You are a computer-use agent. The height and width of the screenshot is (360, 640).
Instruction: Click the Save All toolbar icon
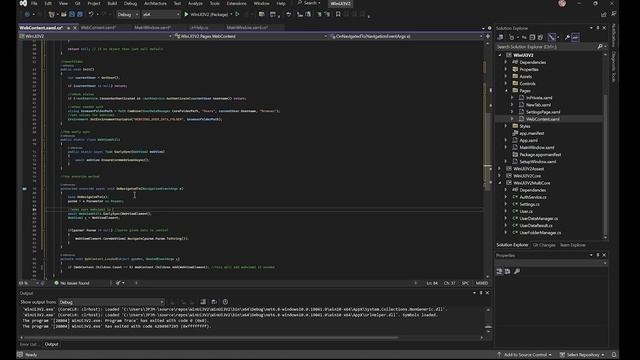coord(80,14)
